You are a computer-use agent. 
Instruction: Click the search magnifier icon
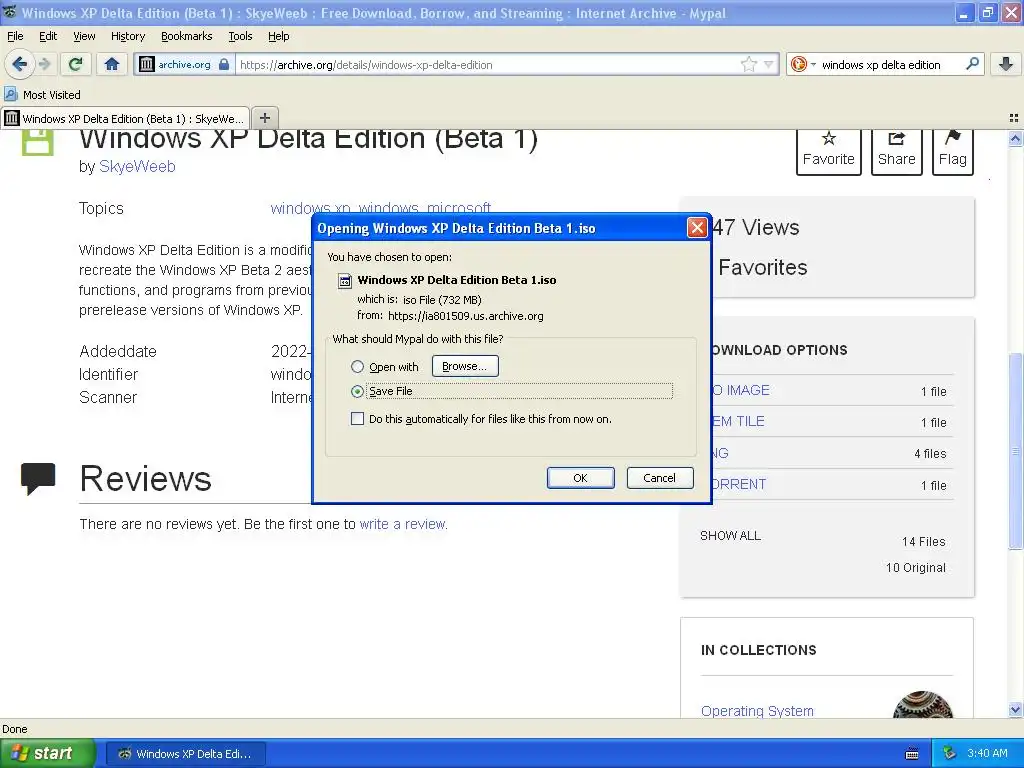(972, 64)
